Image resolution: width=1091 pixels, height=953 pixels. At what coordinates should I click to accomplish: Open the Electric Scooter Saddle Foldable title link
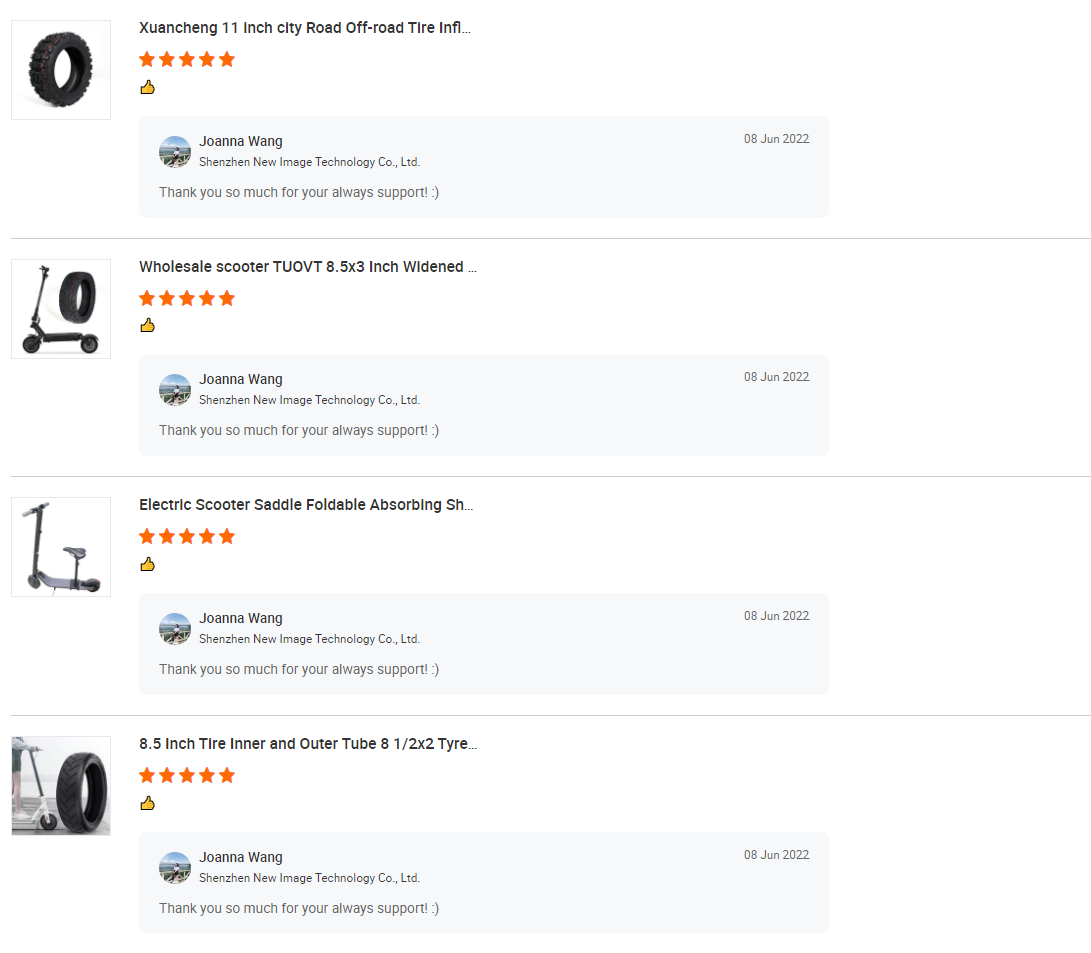point(306,505)
